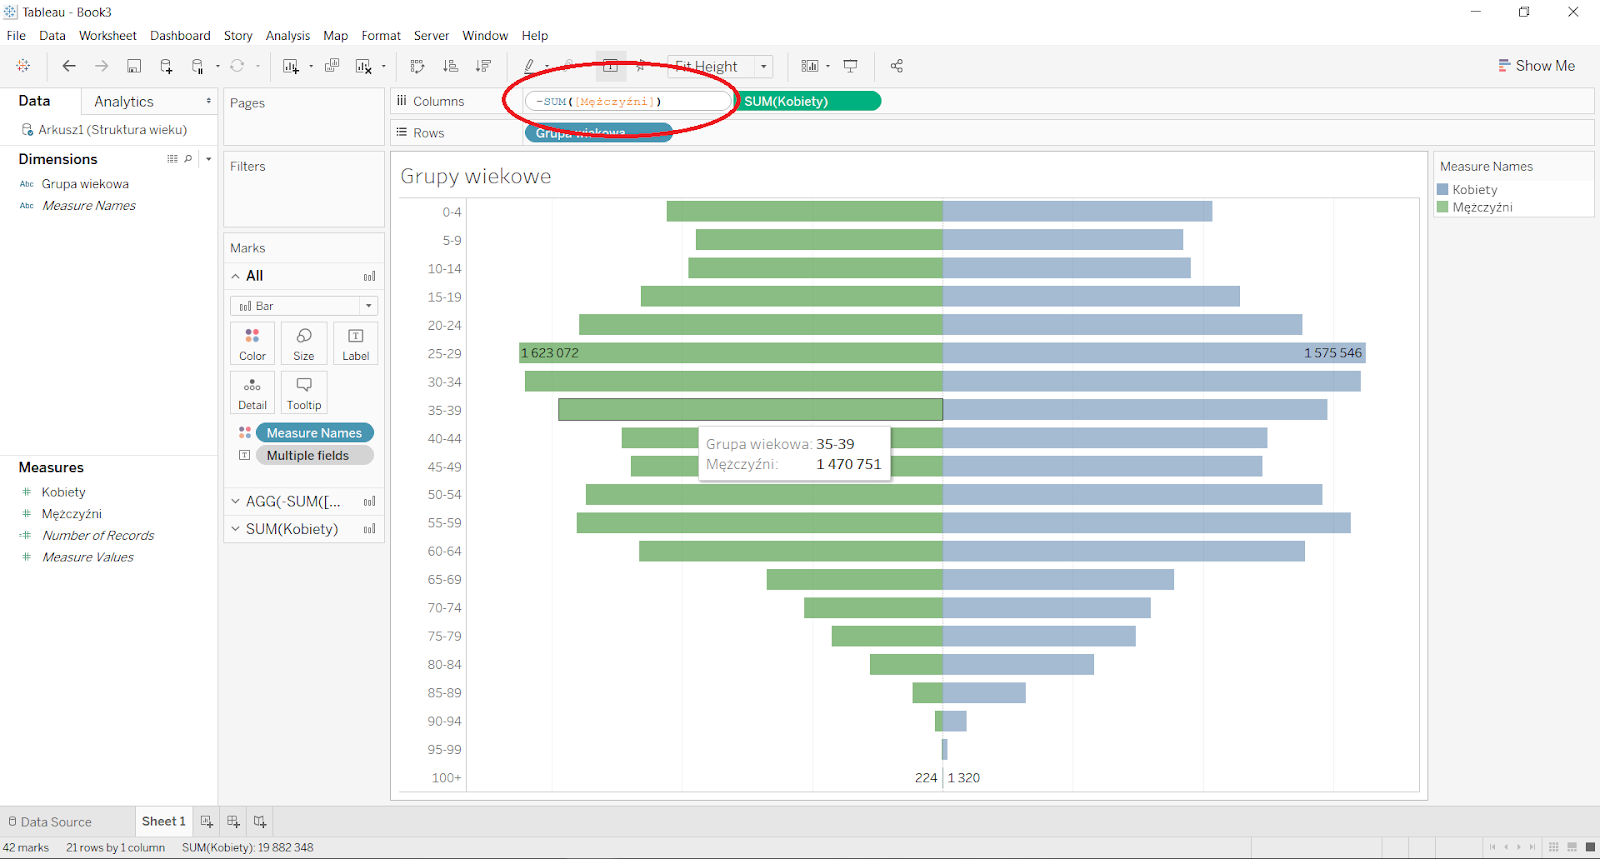The height and width of the screenshot is (859, 1600).
Task: Sort descending using the toolbar icon
Action: pos(483,66)
